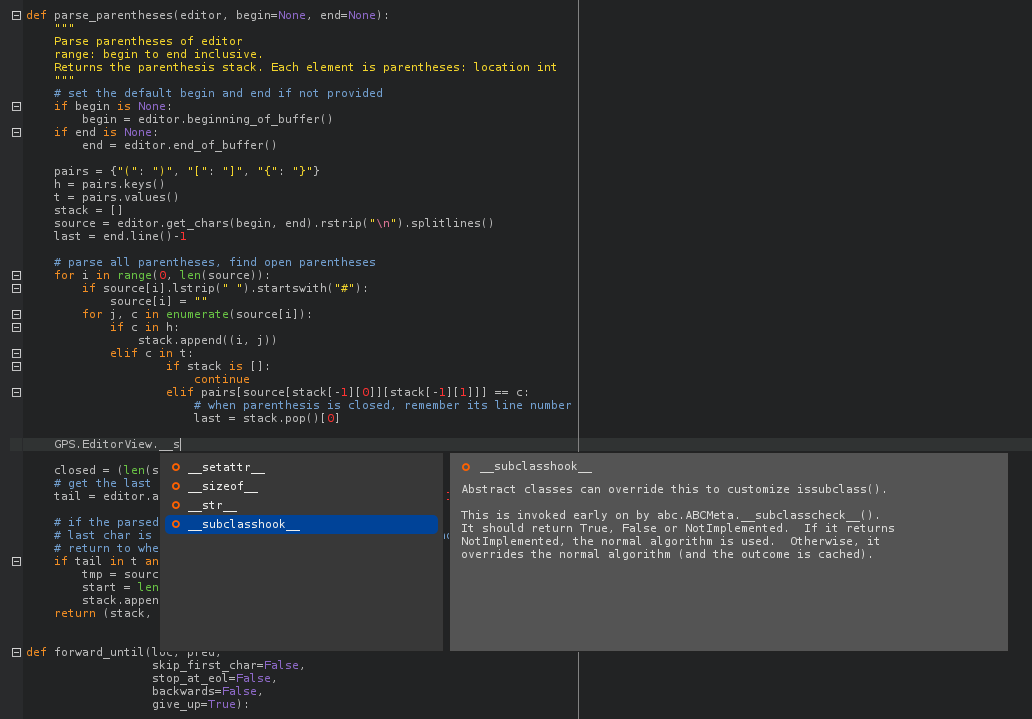
Task: Click the icon in the __subclasshook__ documentation header
Action: point(466,467)
